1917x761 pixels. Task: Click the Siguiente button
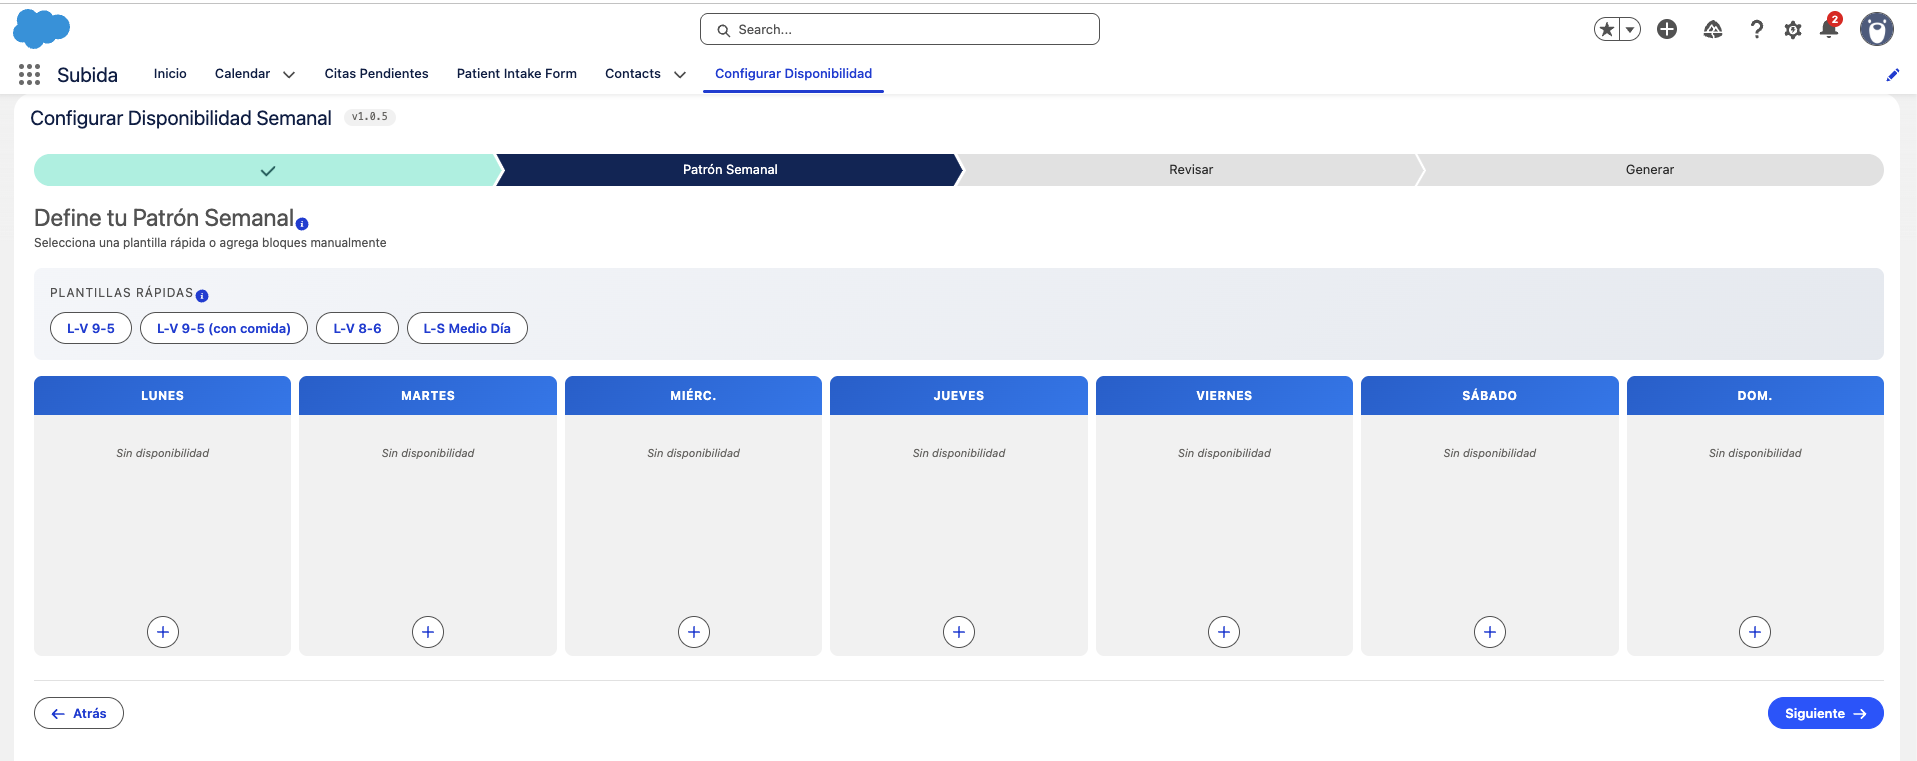tap(1825, 713)
